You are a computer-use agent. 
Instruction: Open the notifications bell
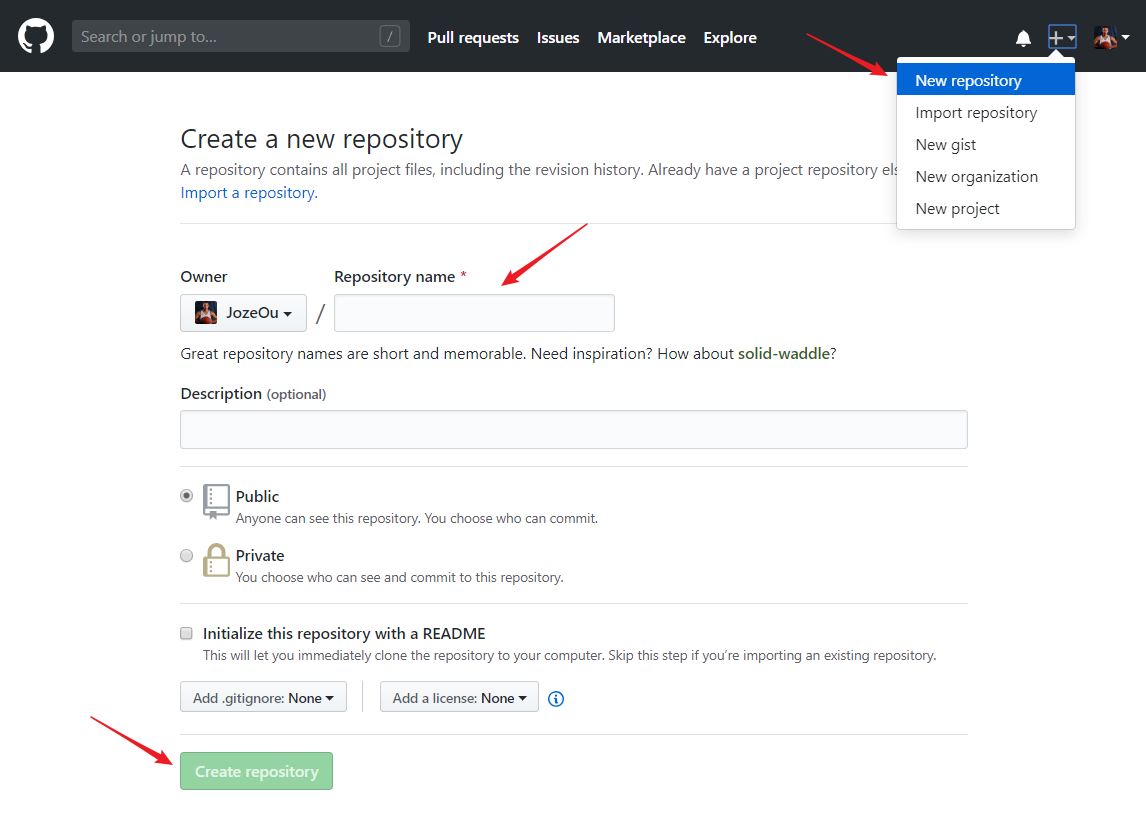click(x=1023, y=38)
